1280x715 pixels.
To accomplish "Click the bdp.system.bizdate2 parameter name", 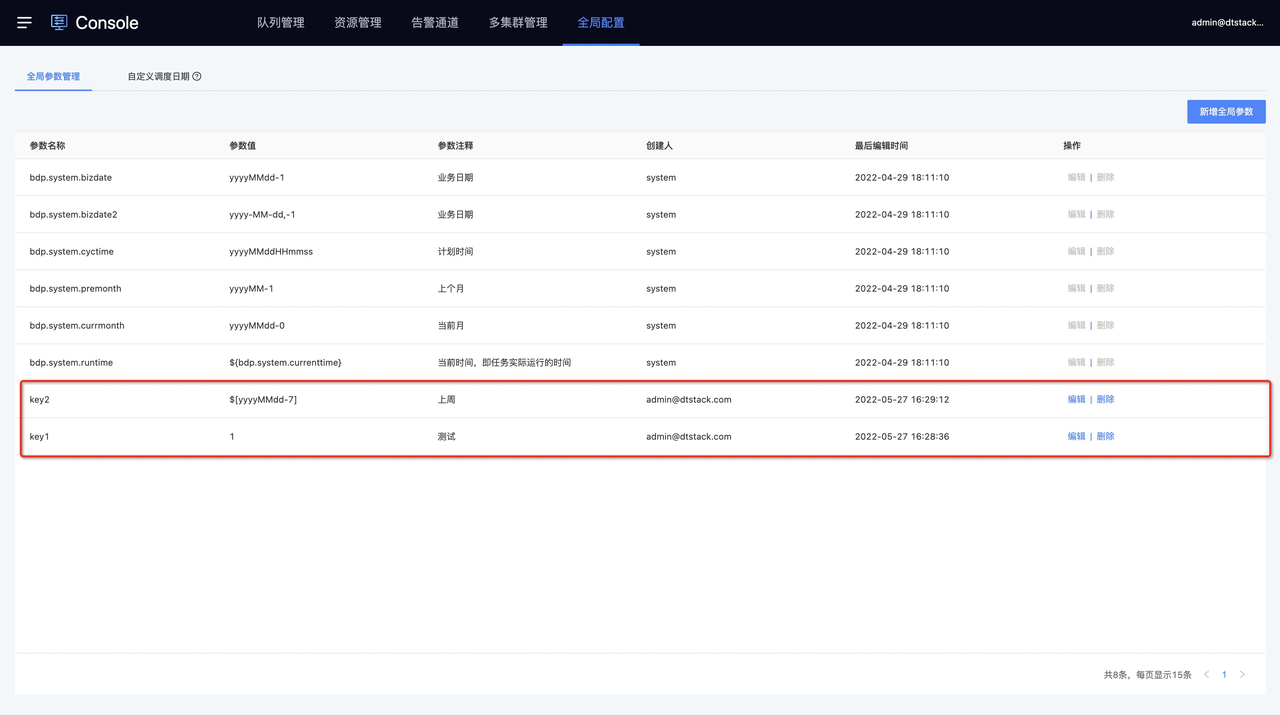I will coord(73,214).
